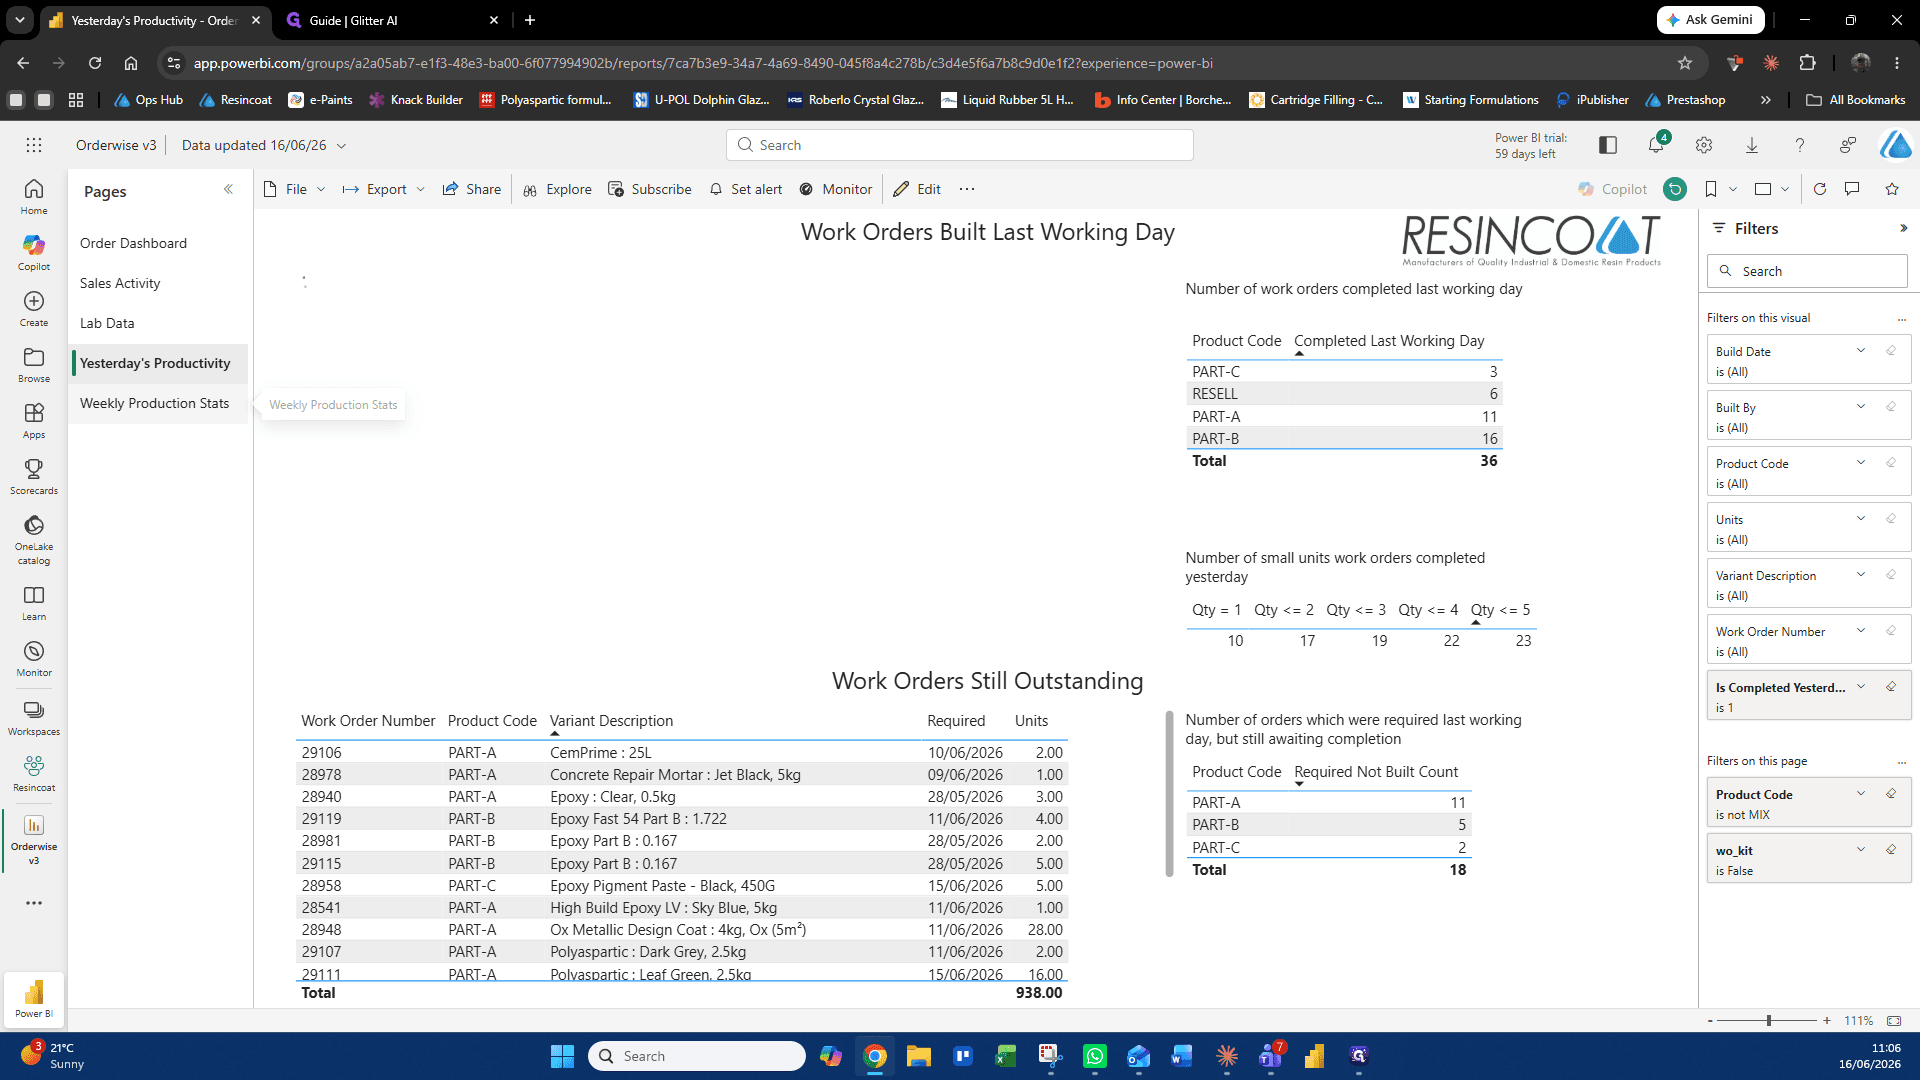This screenshot has height=1080, width=1920.
Task: Click outstanding orders table scrollbar
Action: coord(1169,794)
